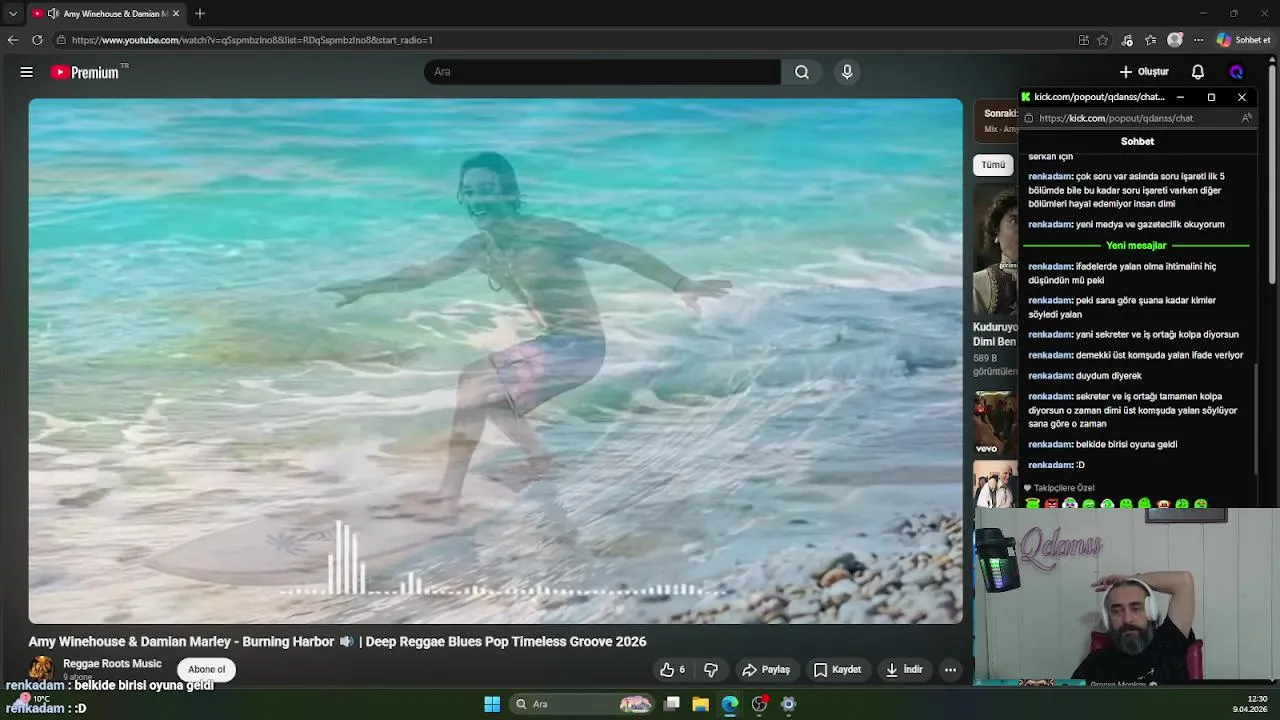1280x720 pixels.
Task: Subscribe with the Abone ol button
Action: (x=207, y=669)
